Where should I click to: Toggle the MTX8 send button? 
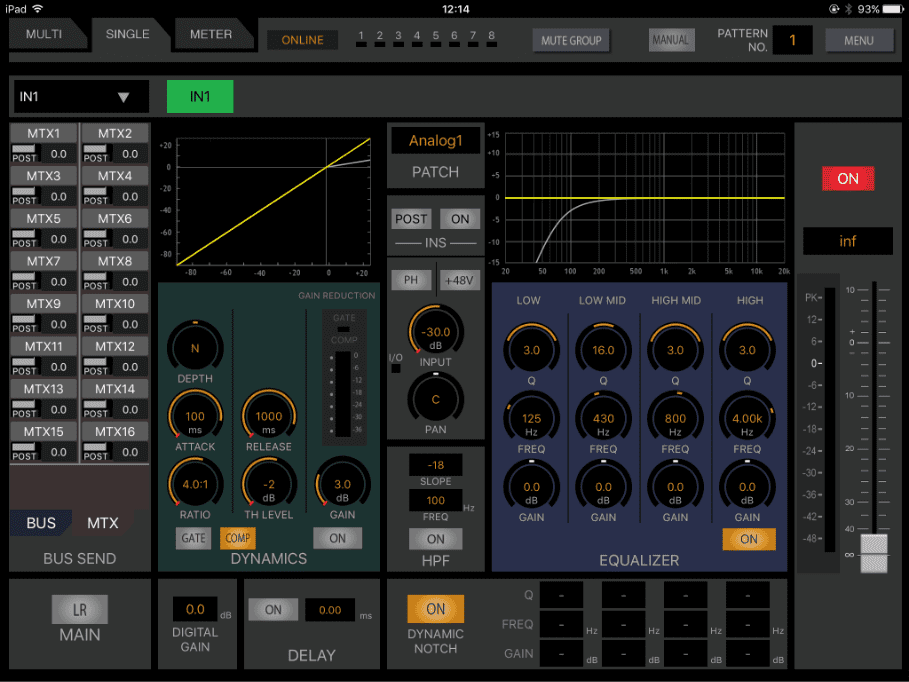[x=115, y=261]
